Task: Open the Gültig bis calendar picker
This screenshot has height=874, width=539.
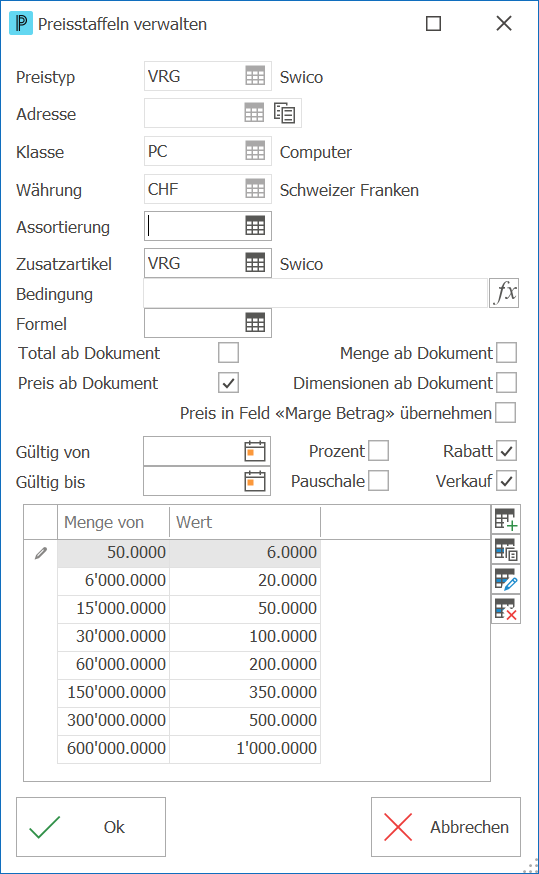Action: tap(255, 481)
